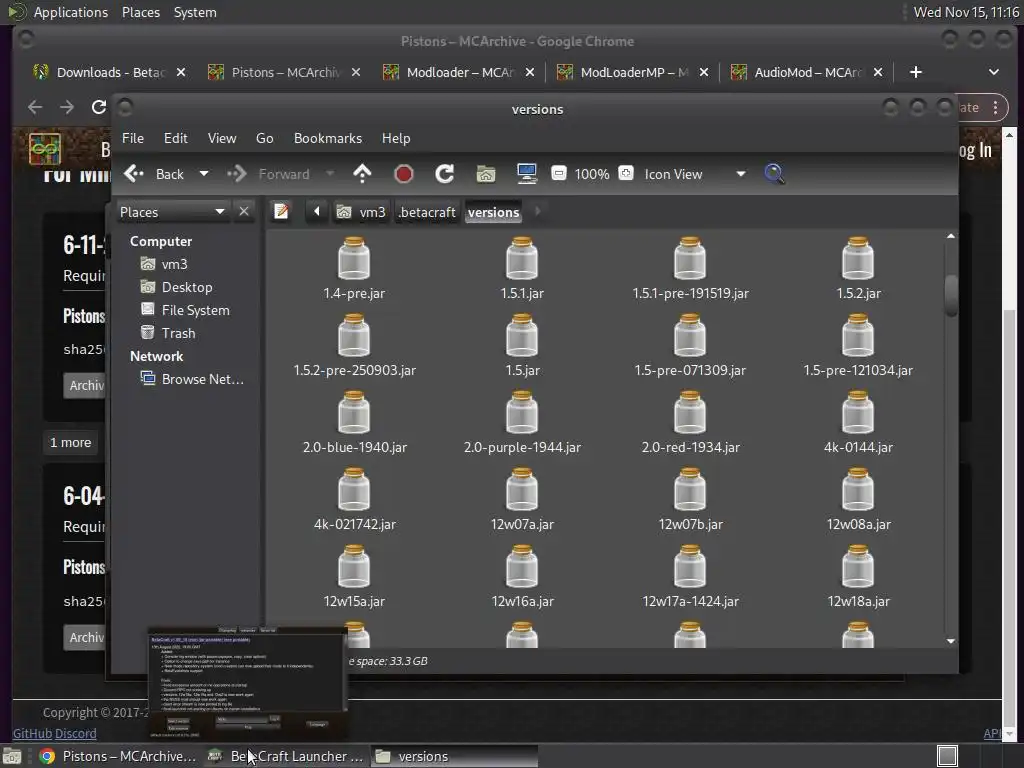Open BetaCraft Launcher from the taskbar
The width and height of the screenshot is (1024, 768).
point(286,756)
